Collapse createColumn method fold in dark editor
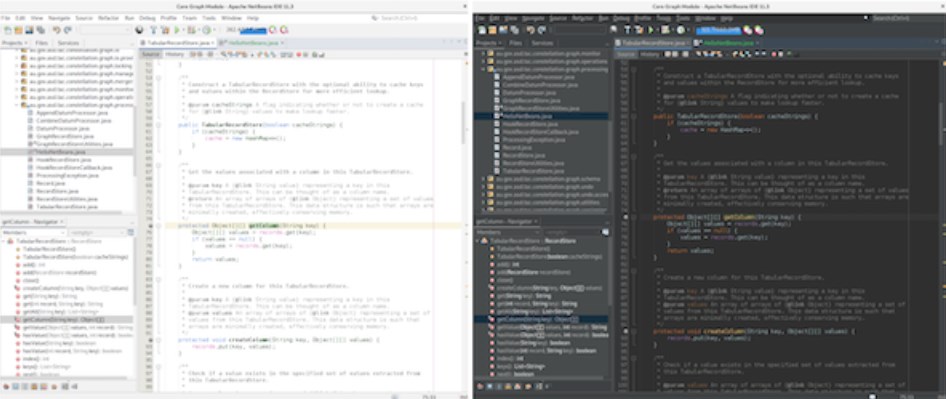The height and width of the screenshot is (399, 946). 634,331
